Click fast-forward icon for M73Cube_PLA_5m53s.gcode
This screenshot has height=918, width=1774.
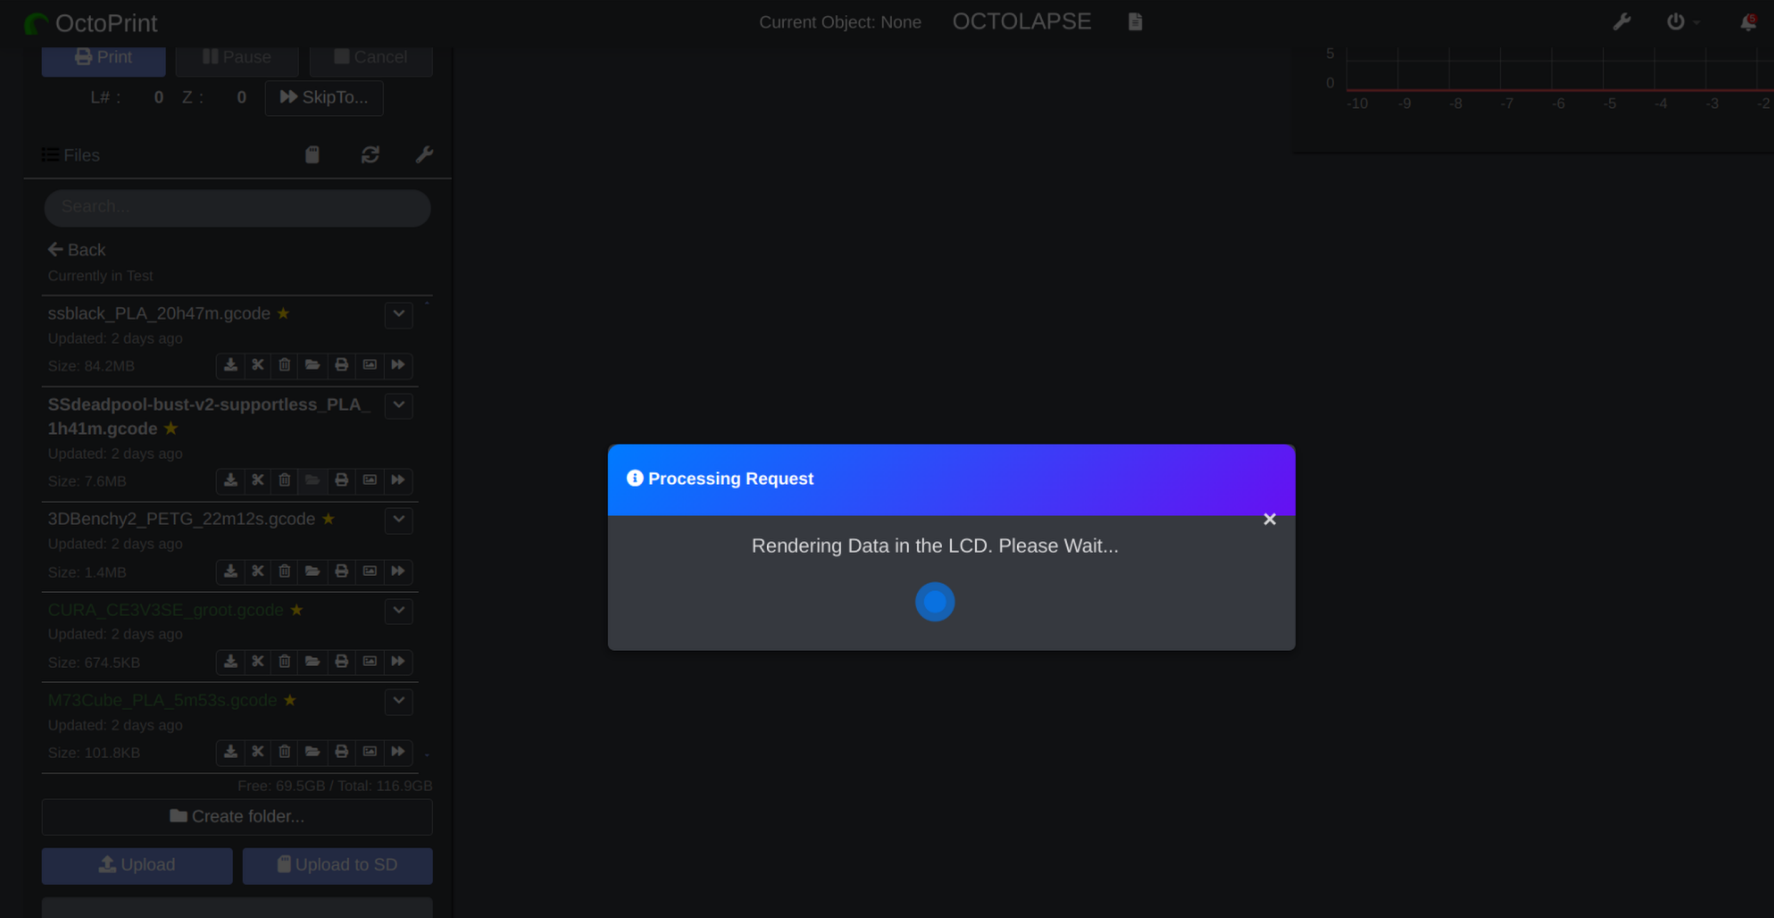(x=398, y=752)
